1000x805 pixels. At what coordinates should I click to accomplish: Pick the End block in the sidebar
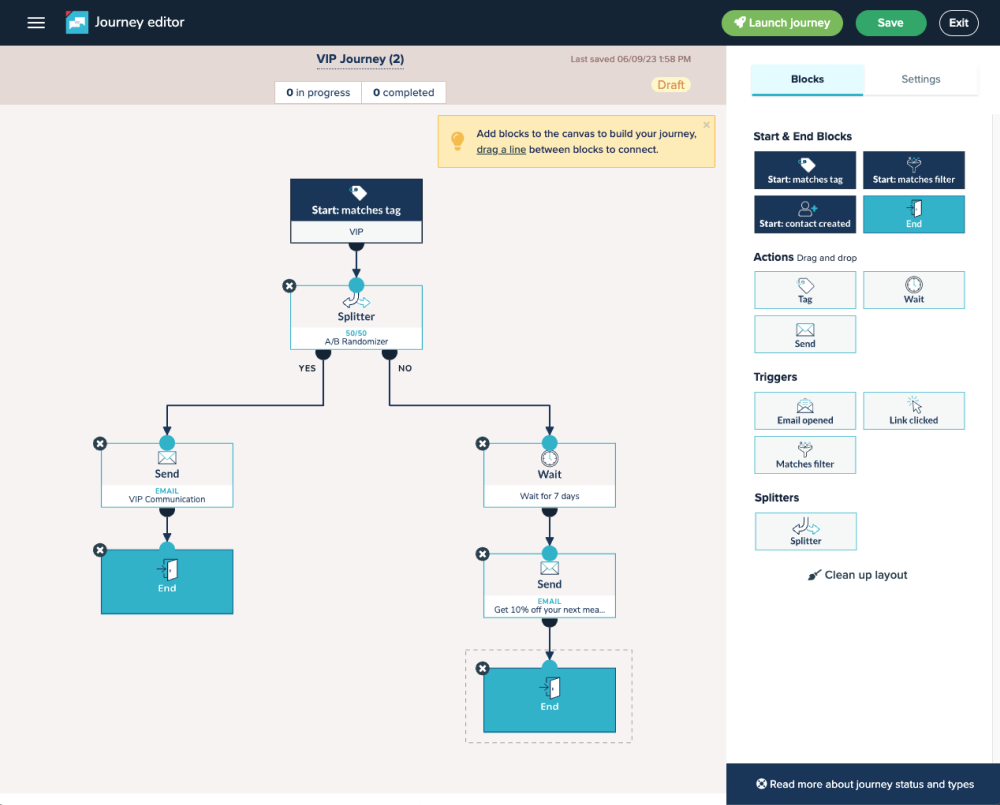point(913,214)
